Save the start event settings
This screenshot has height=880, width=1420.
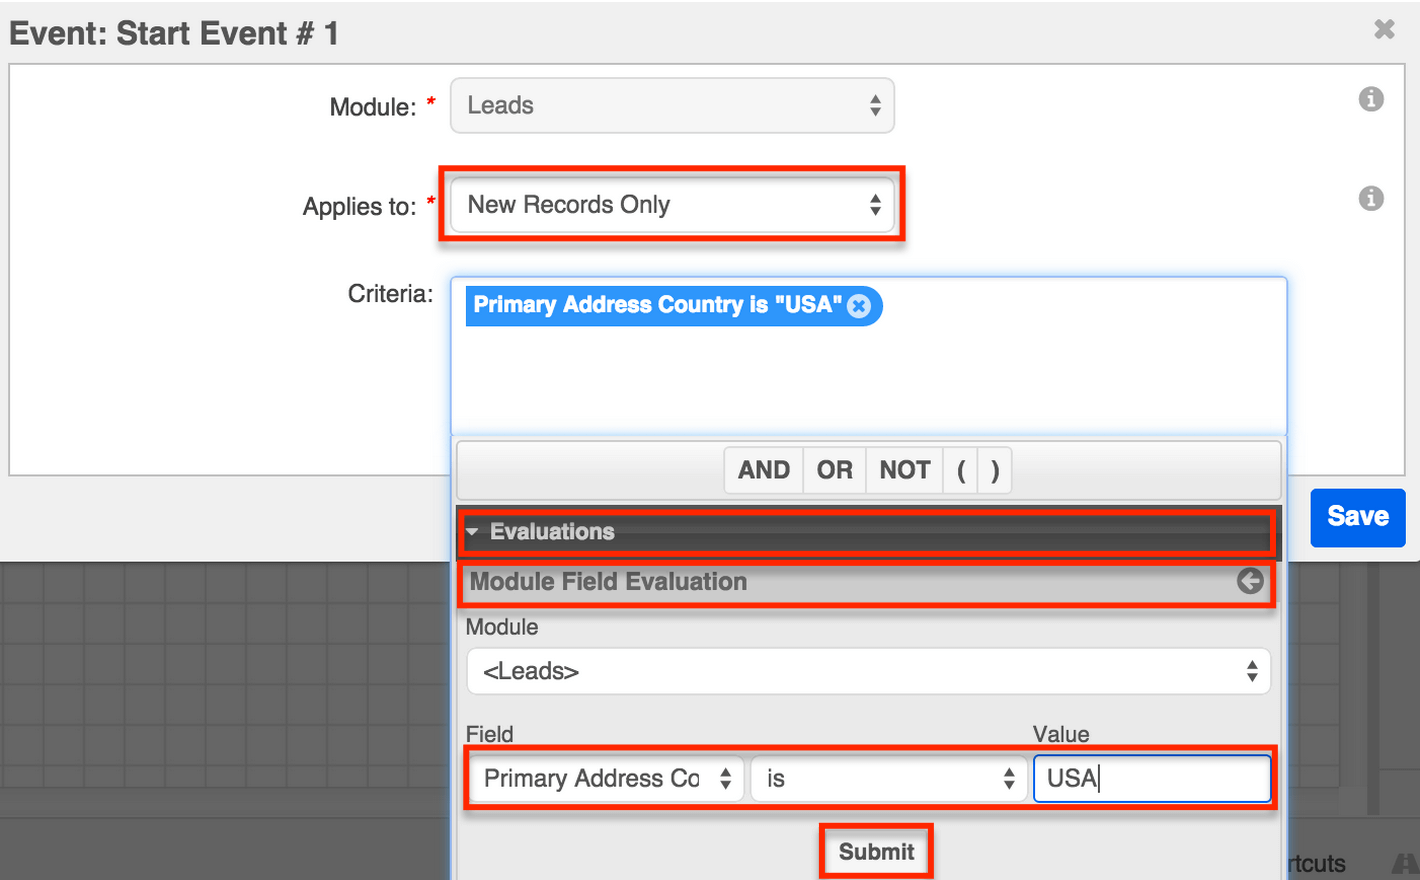coord(1358,517)
